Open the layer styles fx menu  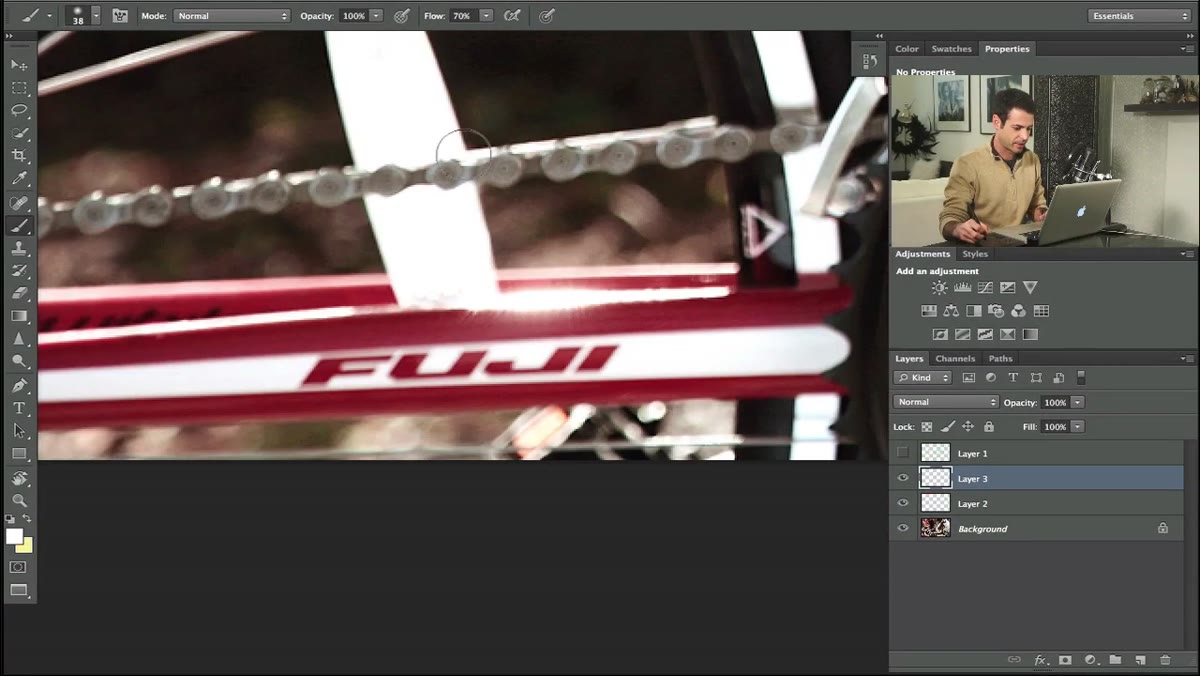(1040, 660)
